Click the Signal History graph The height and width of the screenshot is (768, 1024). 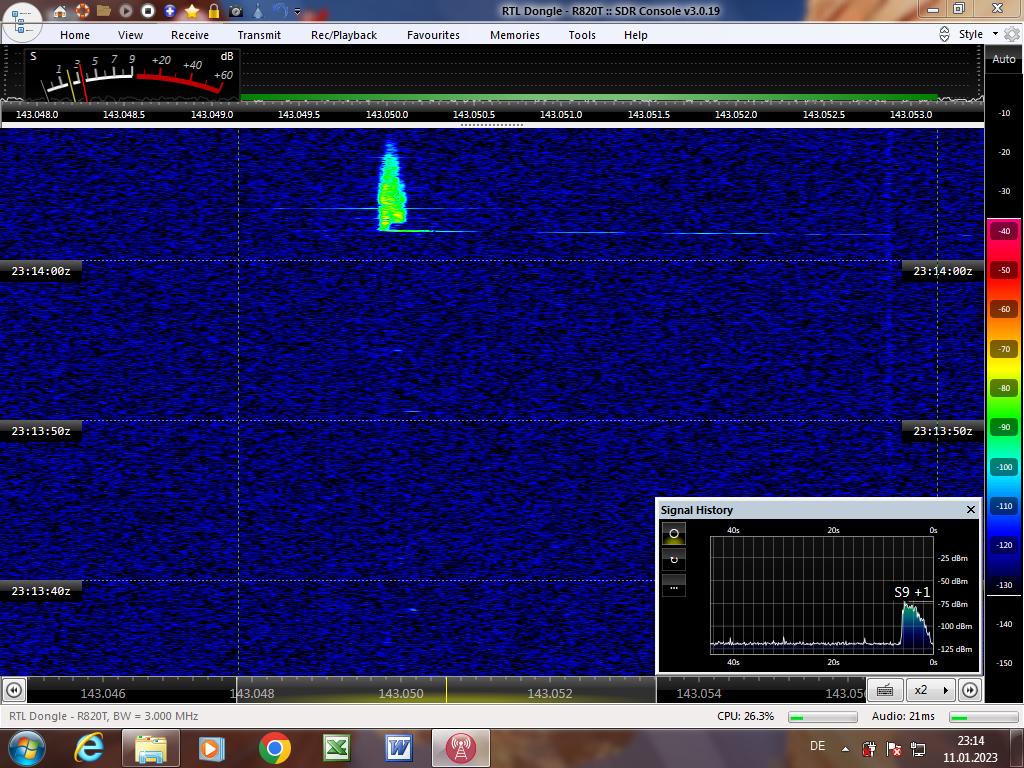(x=822, y=595)
